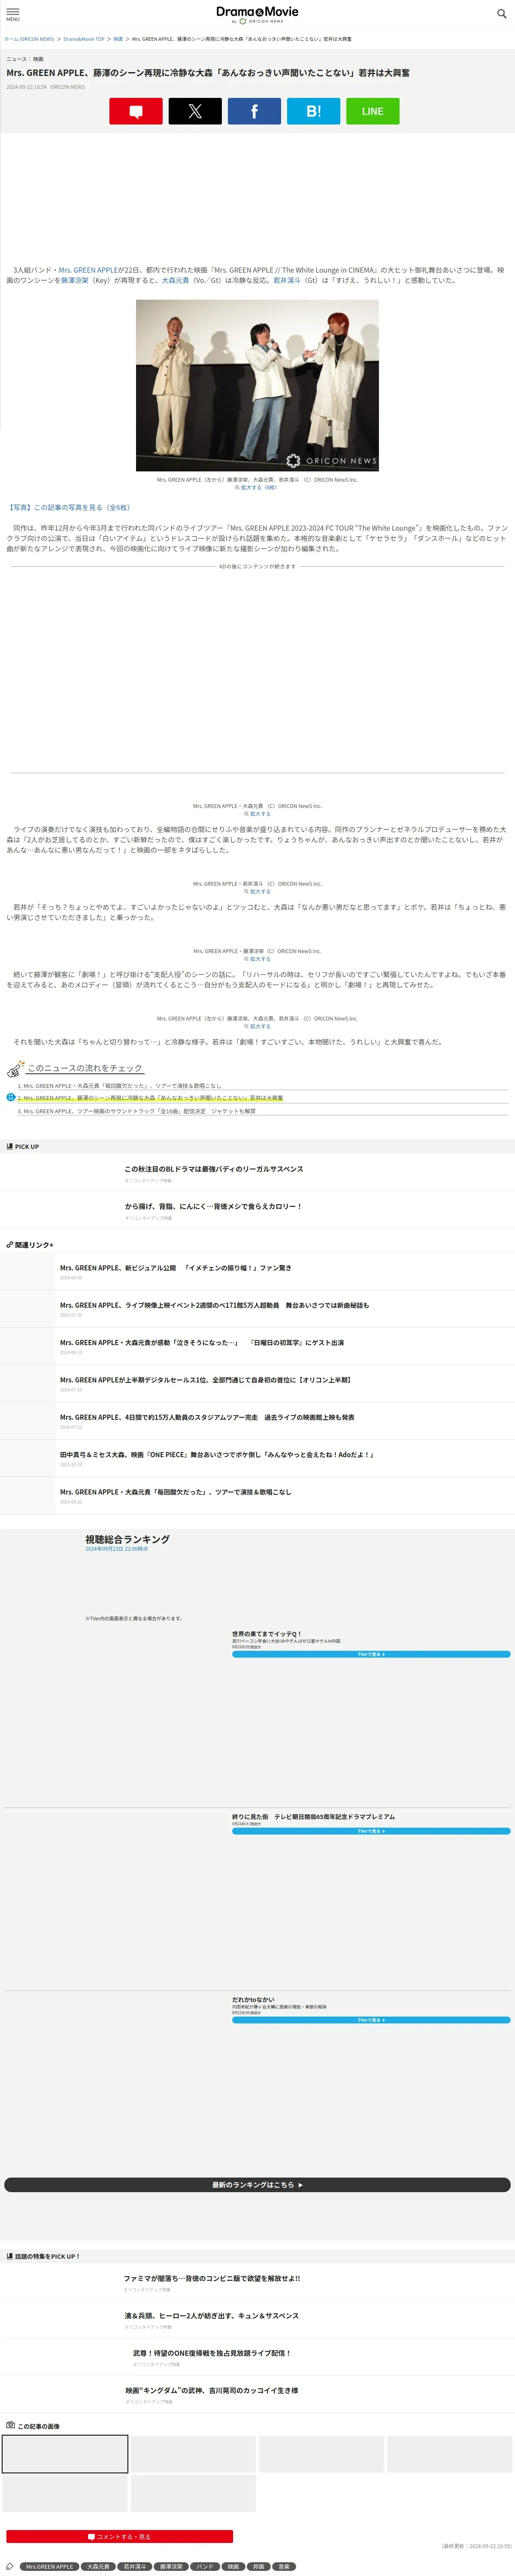Click 拡大する under 大森元貴 photo caption
This screenshot has height=2576, width=515.
point(257,814)
